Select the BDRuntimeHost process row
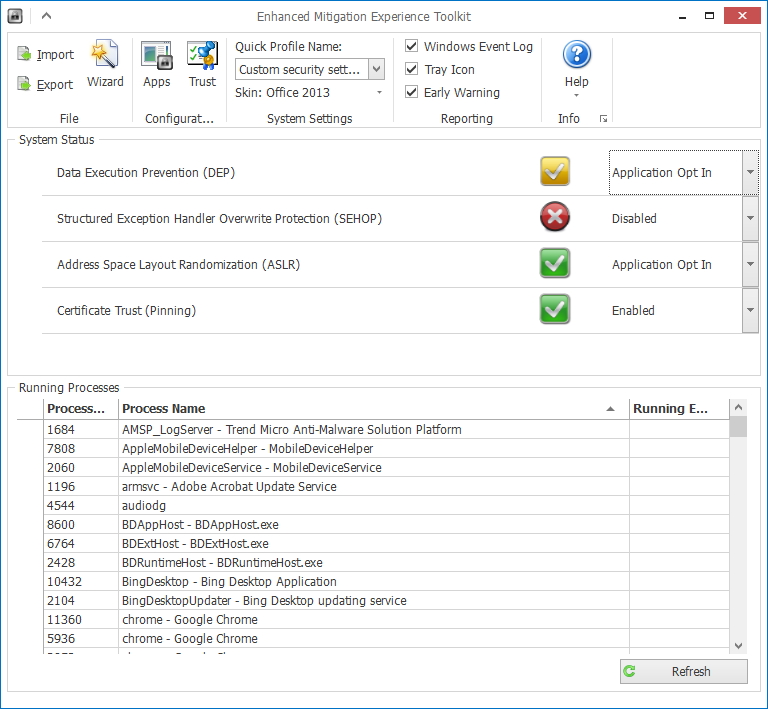Screen dimensions: 768x709 [x=386, y=563]
